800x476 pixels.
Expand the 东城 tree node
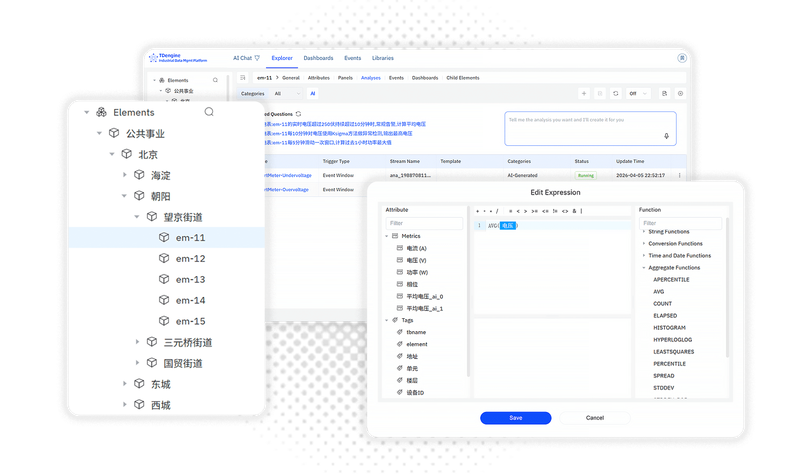coord(124,384)
